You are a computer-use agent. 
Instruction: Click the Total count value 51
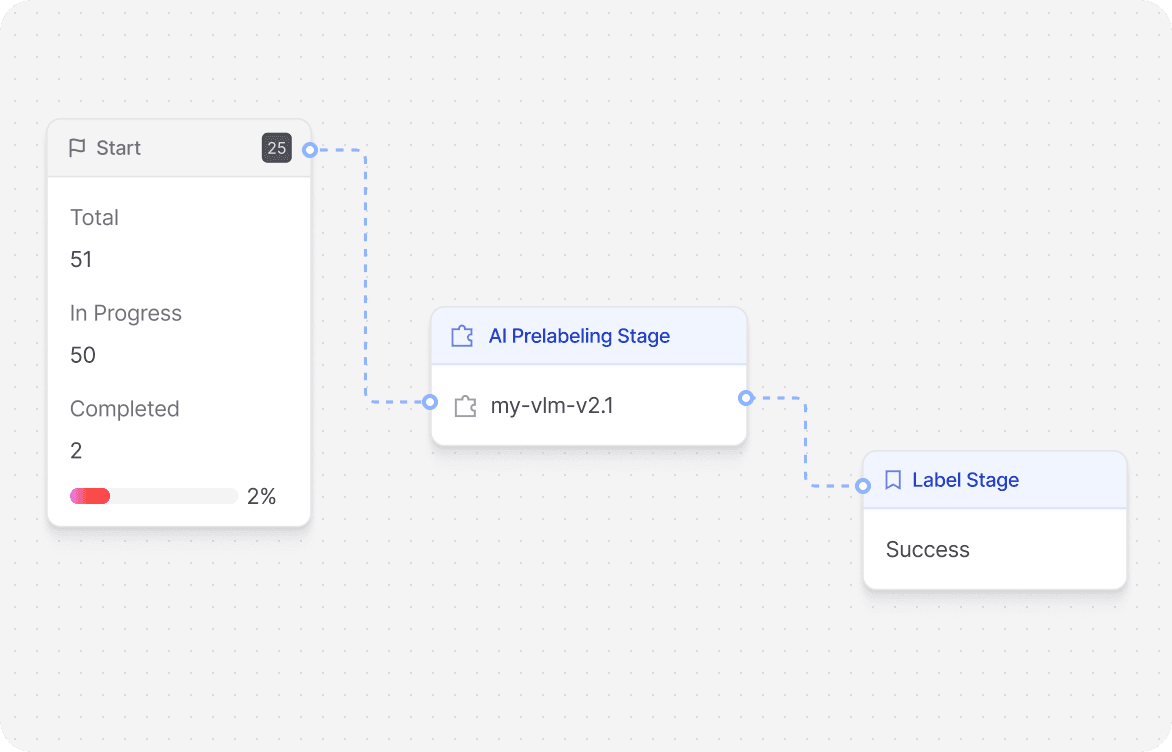click(81, 259)
